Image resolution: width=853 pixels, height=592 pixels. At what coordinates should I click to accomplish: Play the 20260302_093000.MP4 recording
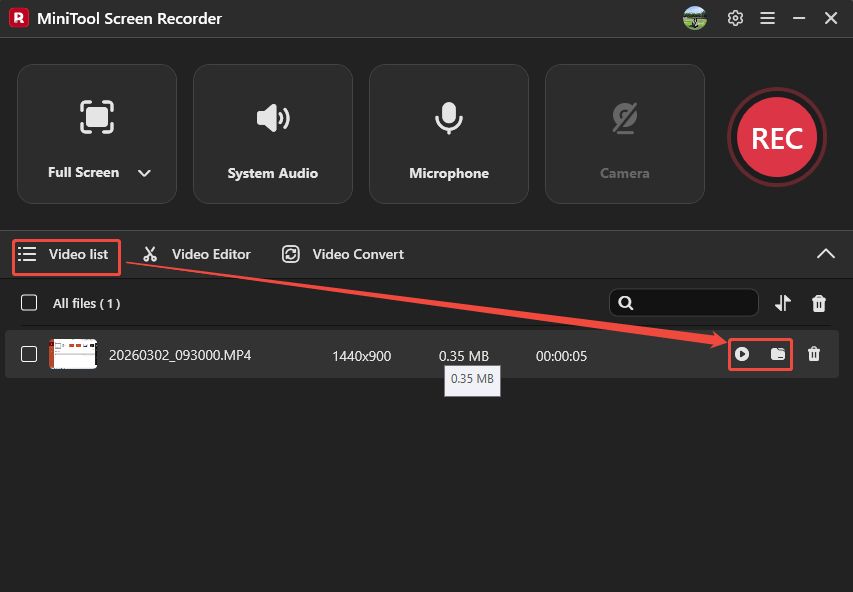(743, 354)
